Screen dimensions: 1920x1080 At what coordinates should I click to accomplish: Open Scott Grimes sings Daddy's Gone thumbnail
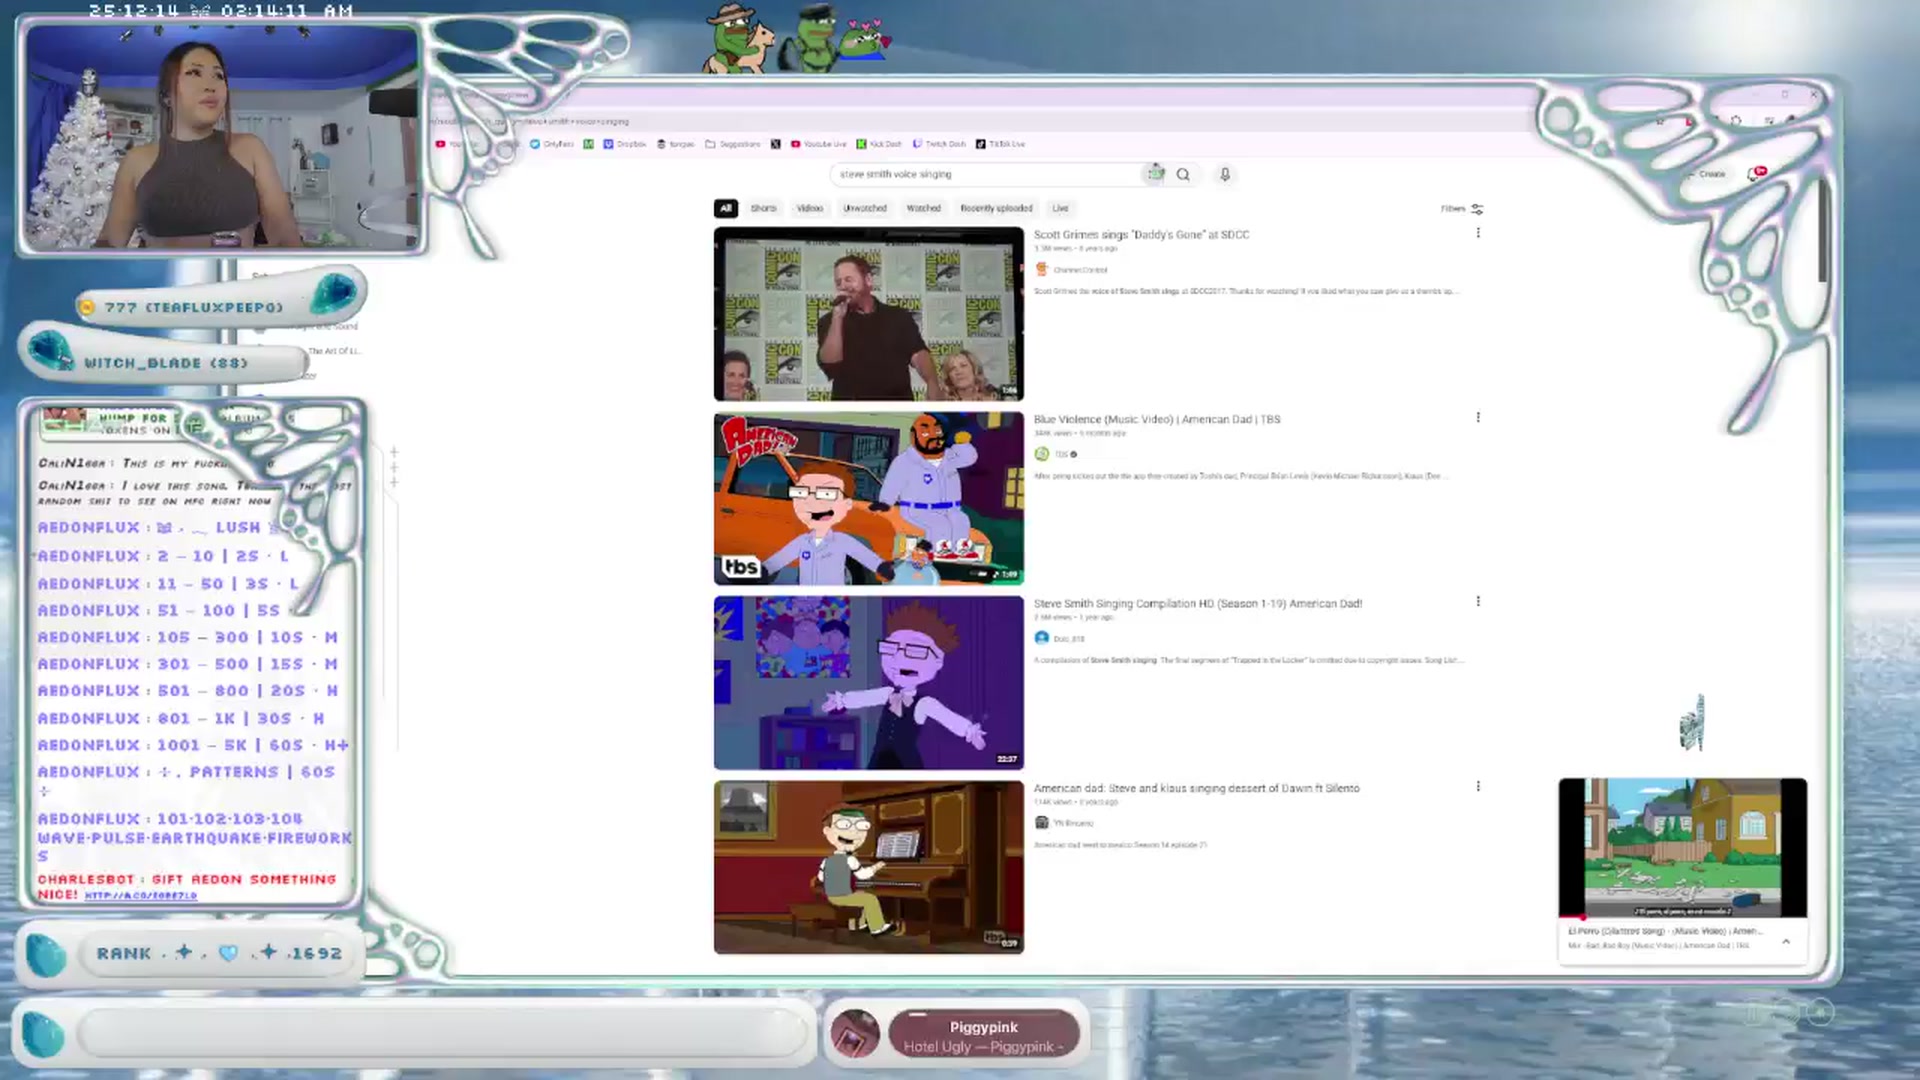869,314
